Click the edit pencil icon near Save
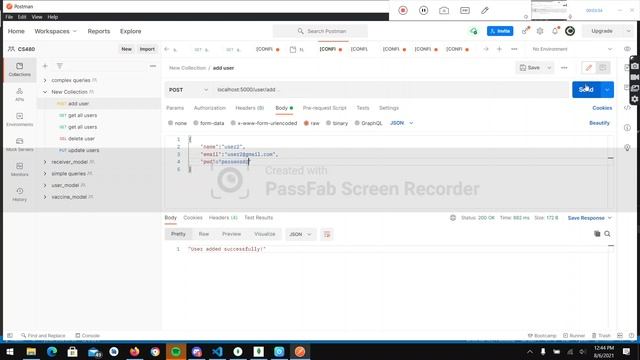640x360 pixels. (x=589, y=68)
